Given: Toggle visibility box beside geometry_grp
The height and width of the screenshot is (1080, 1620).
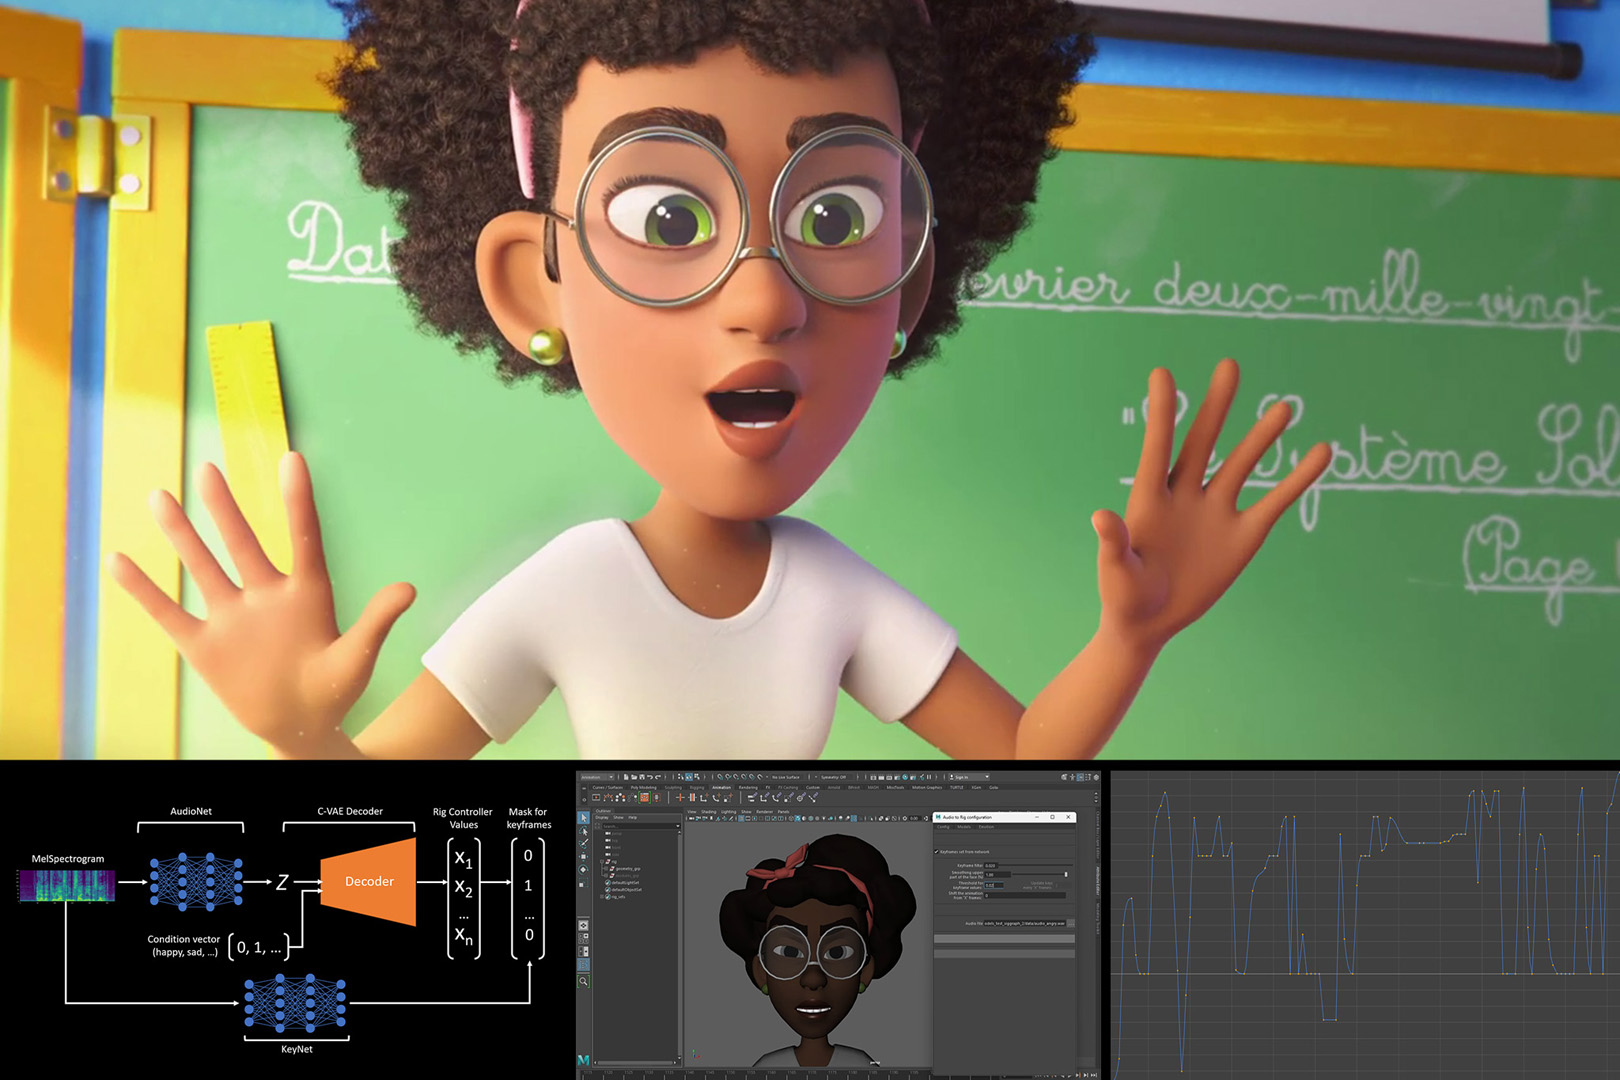Looking at the screenshot, I should 608,868.
